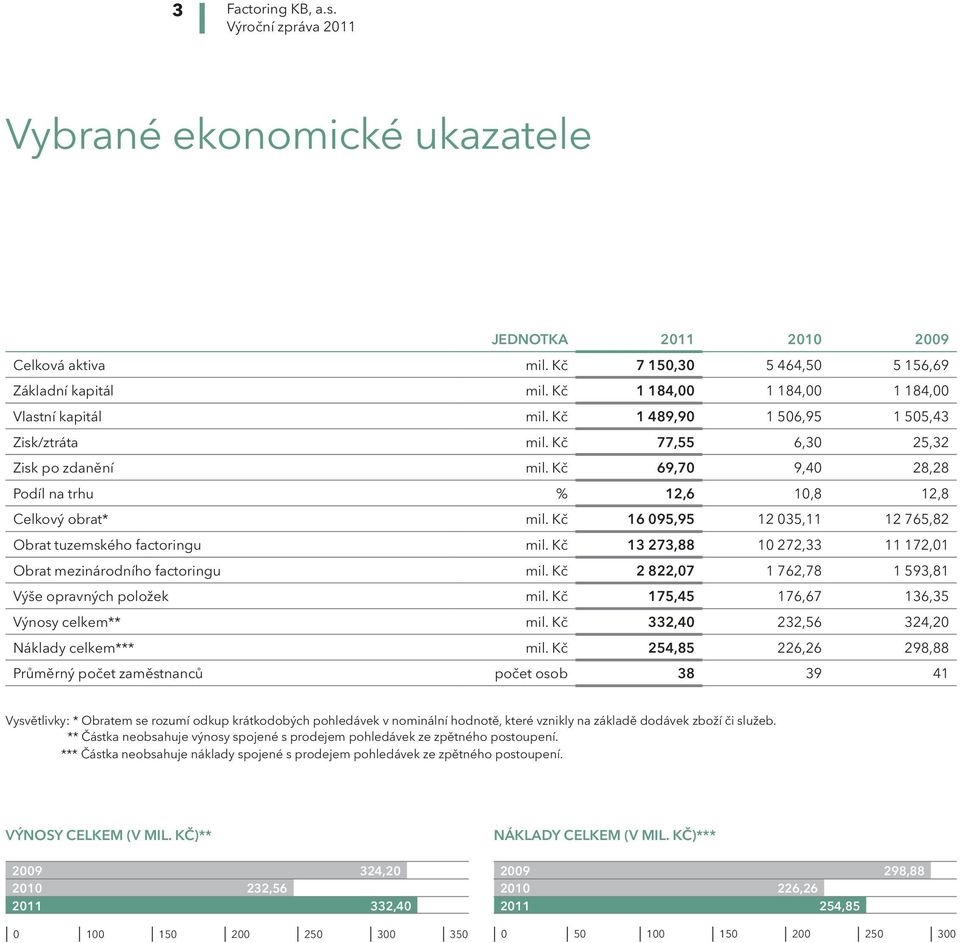Click the unit 'počet osob'

[x=531, y=674]
